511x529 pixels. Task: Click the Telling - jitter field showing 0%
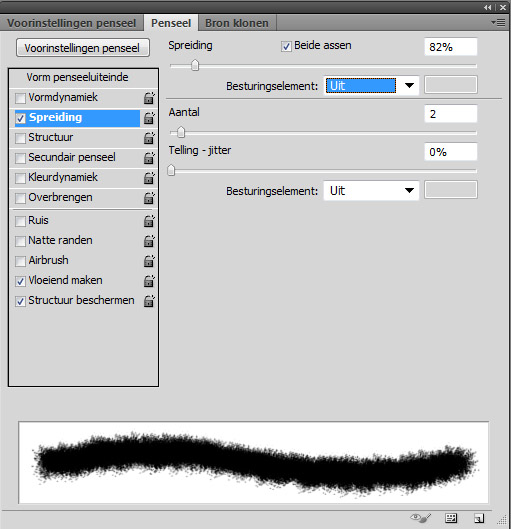point(451,152)
